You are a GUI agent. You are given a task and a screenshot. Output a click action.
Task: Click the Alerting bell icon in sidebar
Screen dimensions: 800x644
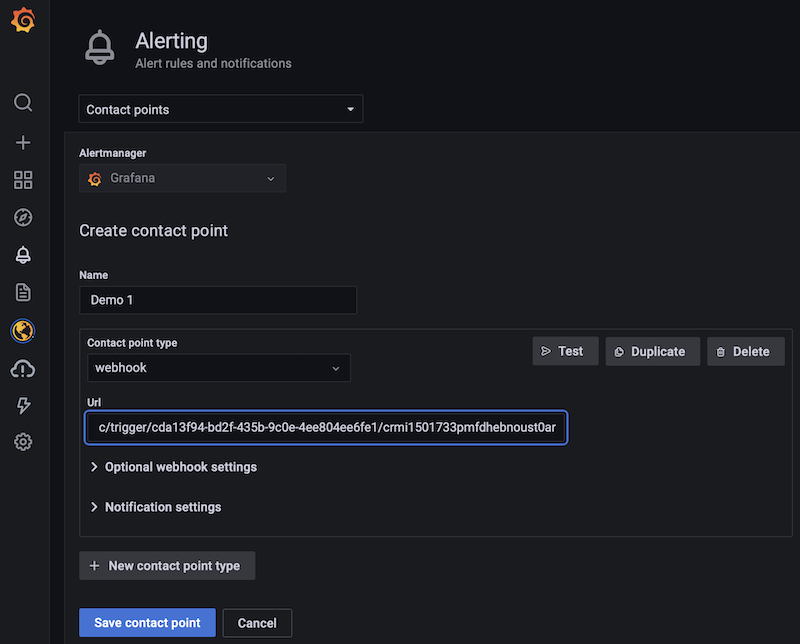(23, 255)
